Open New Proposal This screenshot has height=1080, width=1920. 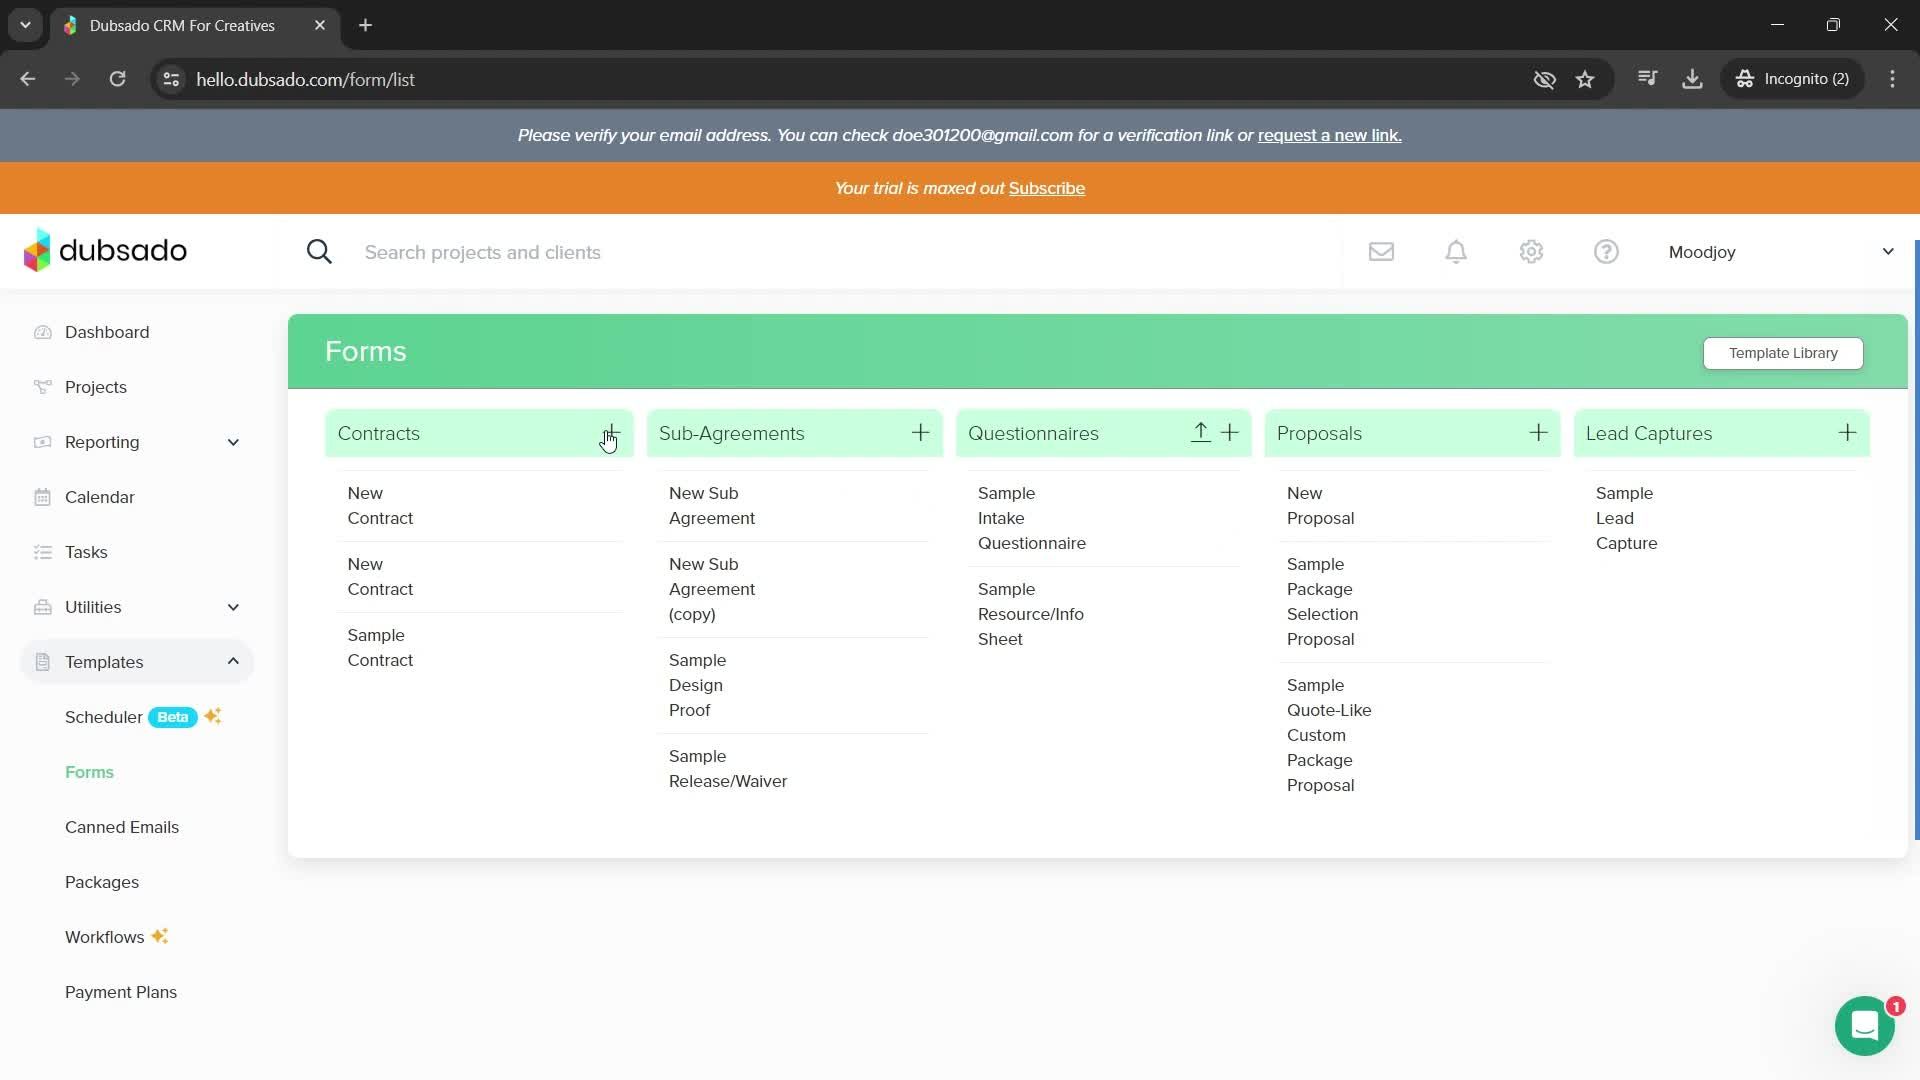tap(1320, 506)
